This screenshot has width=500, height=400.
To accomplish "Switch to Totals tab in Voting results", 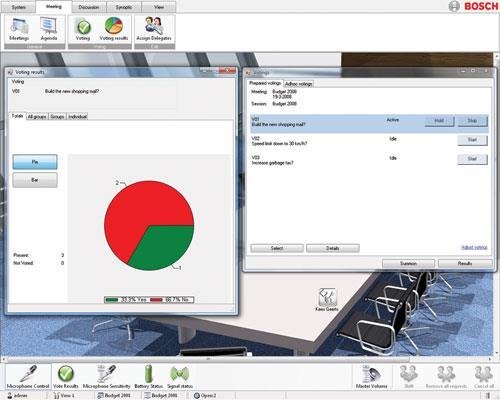I will coord(17,116).
